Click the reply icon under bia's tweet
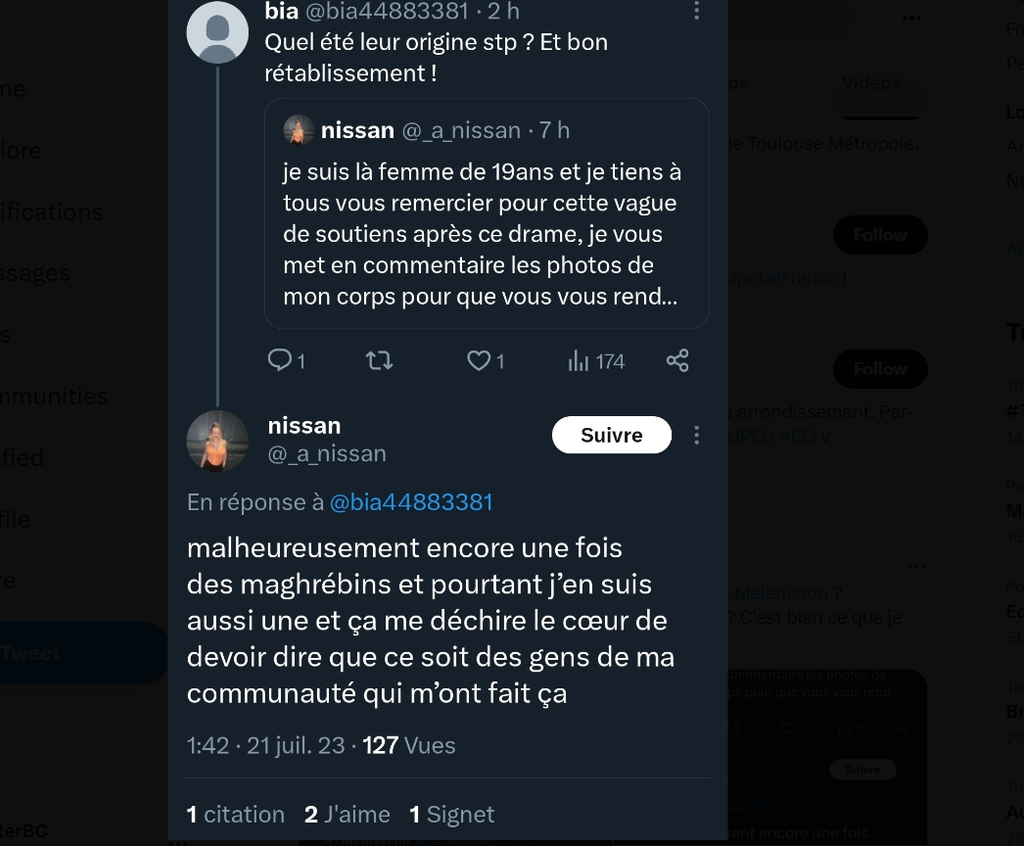The width and height of the screenshot is (1024, 846). pos(279,360)
